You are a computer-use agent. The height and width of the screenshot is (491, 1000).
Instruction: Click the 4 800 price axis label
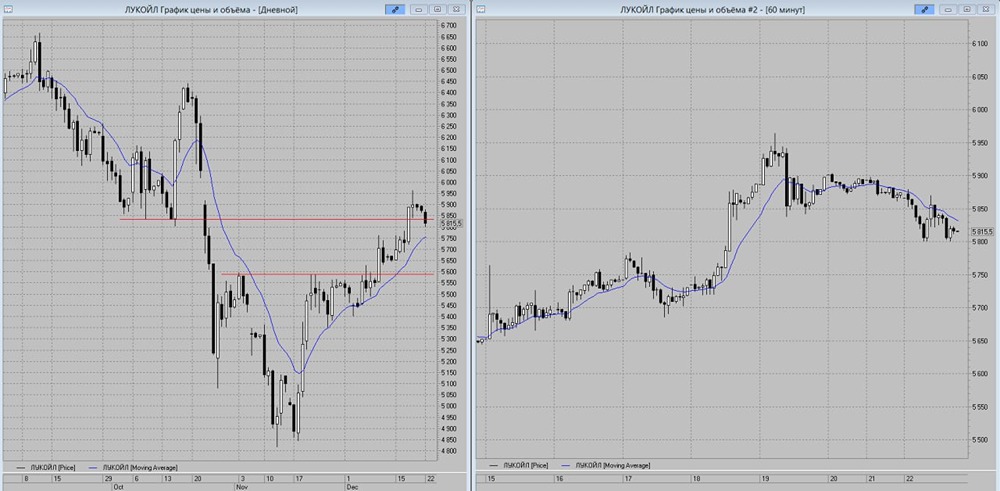[448, 451]
